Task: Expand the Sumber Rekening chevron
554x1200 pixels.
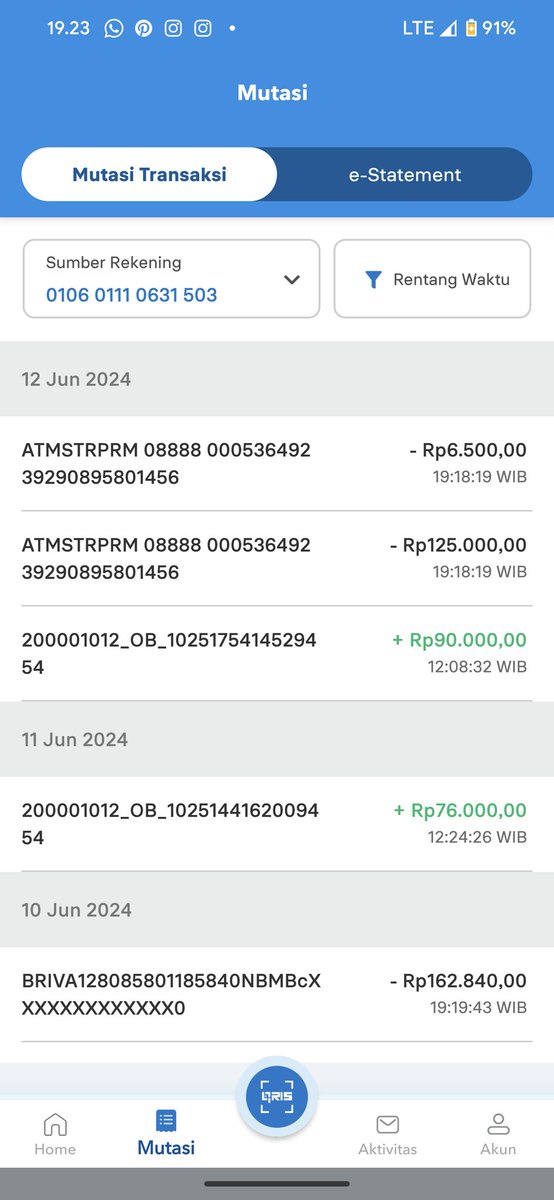Action: coord(292,280)
